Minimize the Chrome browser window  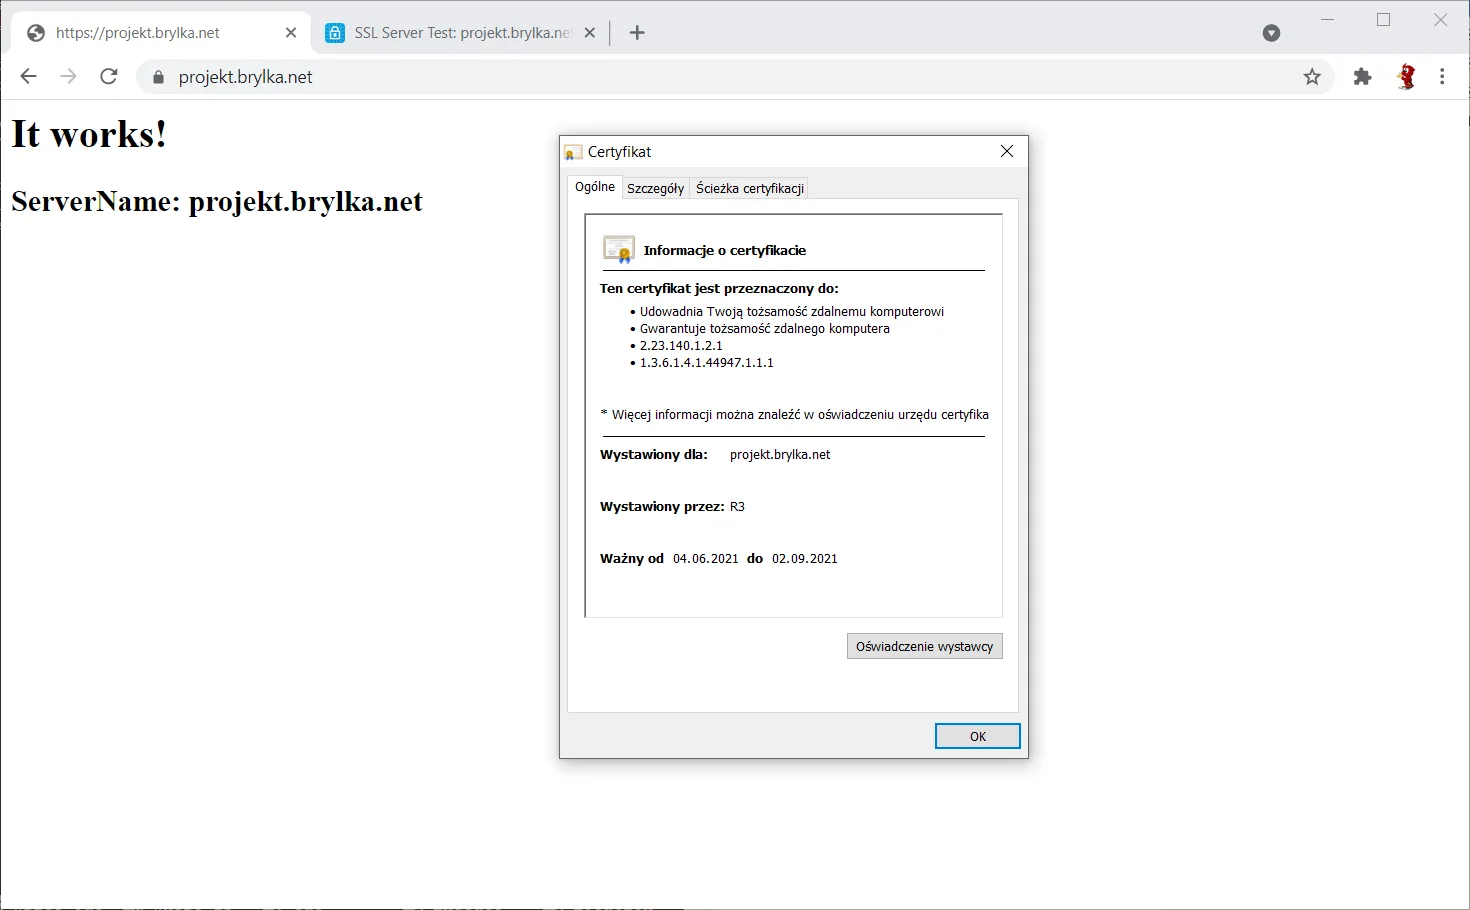[x=1328, y=20]
